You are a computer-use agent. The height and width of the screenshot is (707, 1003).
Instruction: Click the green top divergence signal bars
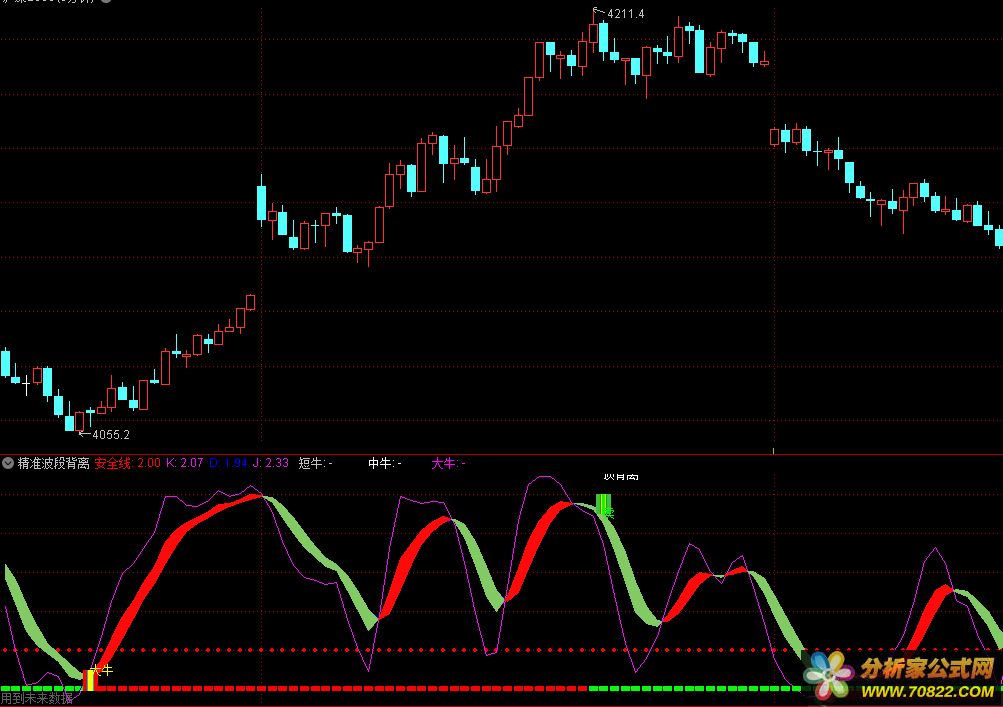(x=603, y=504)
